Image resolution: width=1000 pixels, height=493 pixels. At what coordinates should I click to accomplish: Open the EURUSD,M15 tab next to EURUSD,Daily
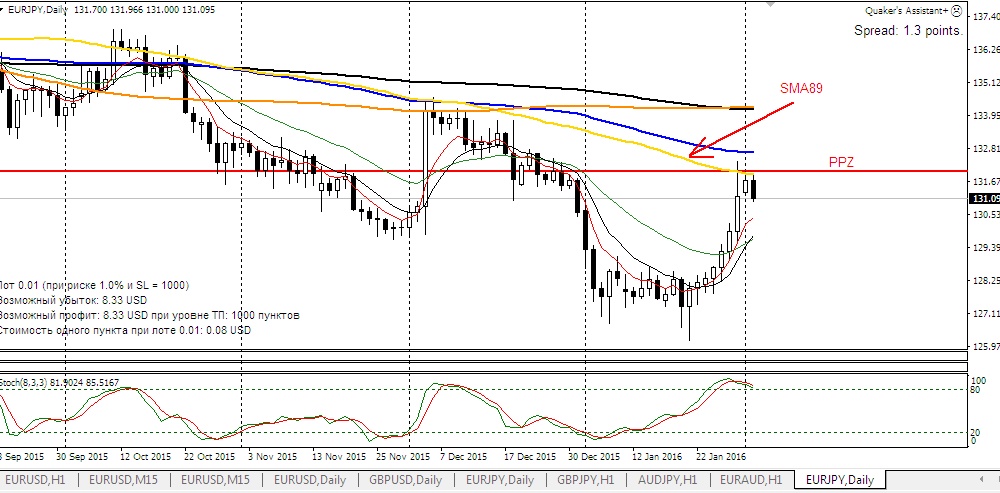tap(216, 480)
